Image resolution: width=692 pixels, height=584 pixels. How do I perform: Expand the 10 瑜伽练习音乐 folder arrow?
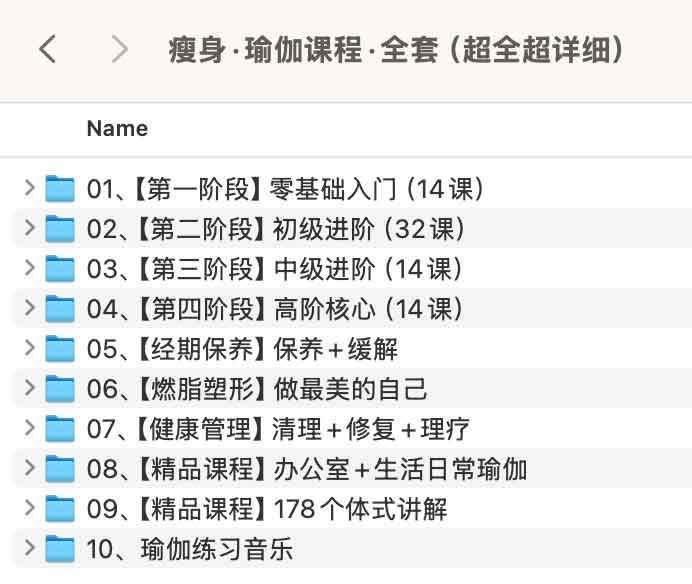[29, 549]
